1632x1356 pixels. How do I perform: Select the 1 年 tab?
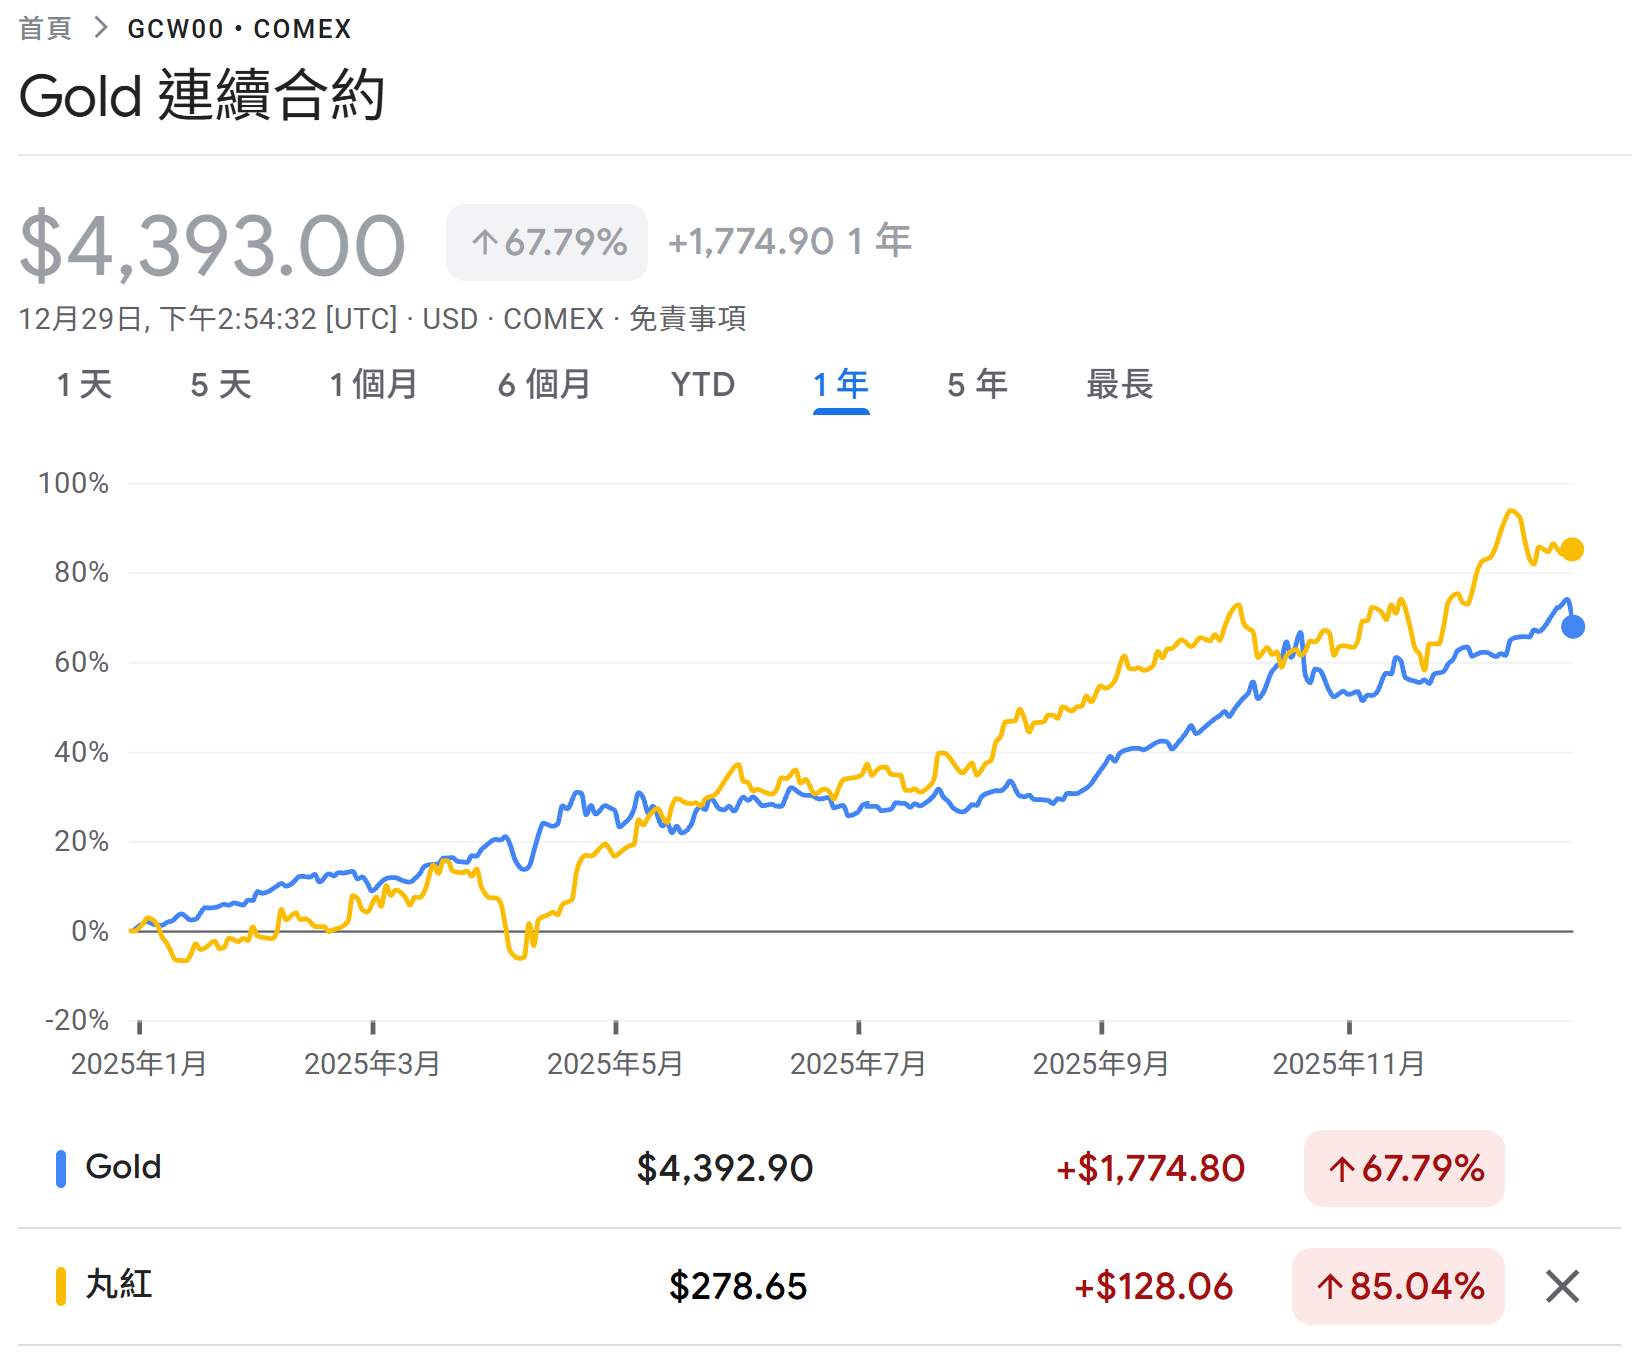click(x=840, y=384)
